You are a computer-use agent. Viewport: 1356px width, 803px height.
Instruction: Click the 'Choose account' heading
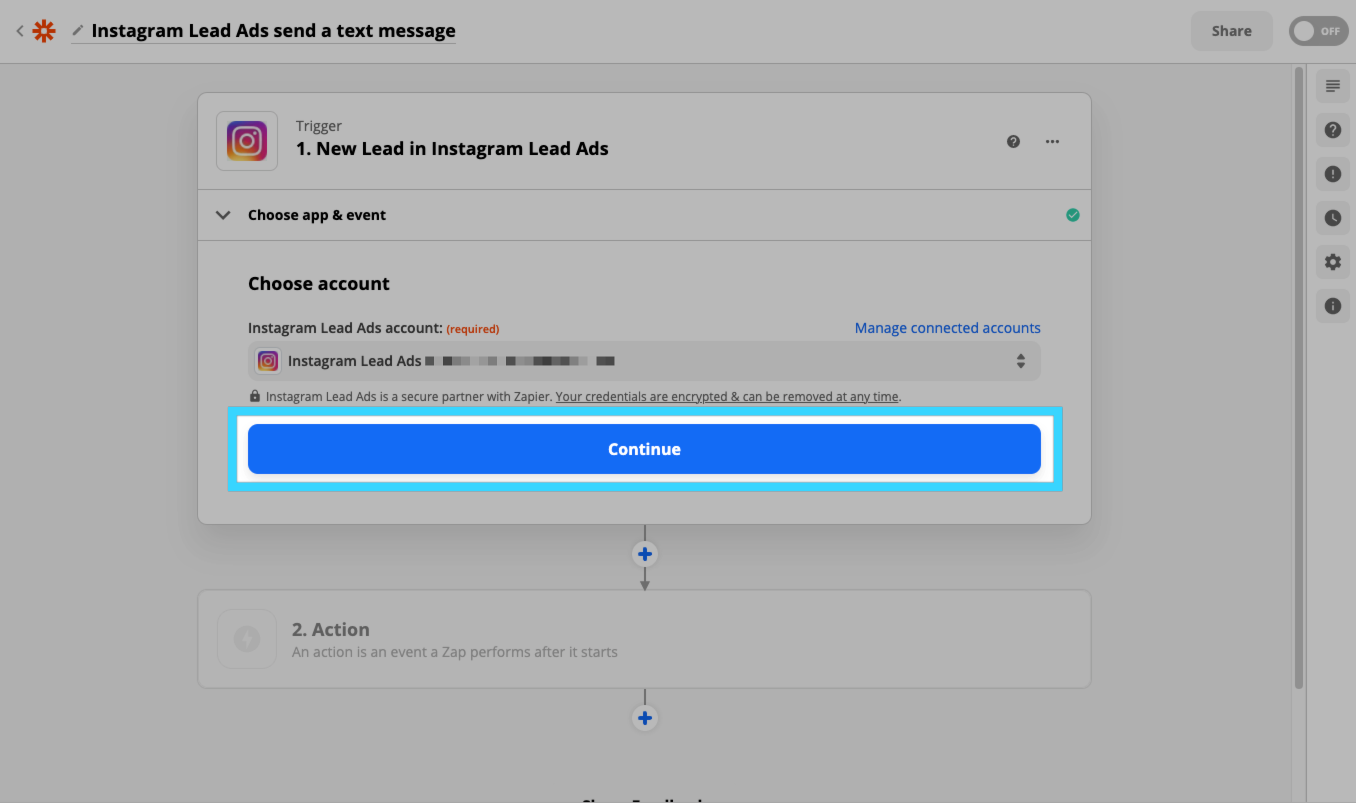click(319, 284)
